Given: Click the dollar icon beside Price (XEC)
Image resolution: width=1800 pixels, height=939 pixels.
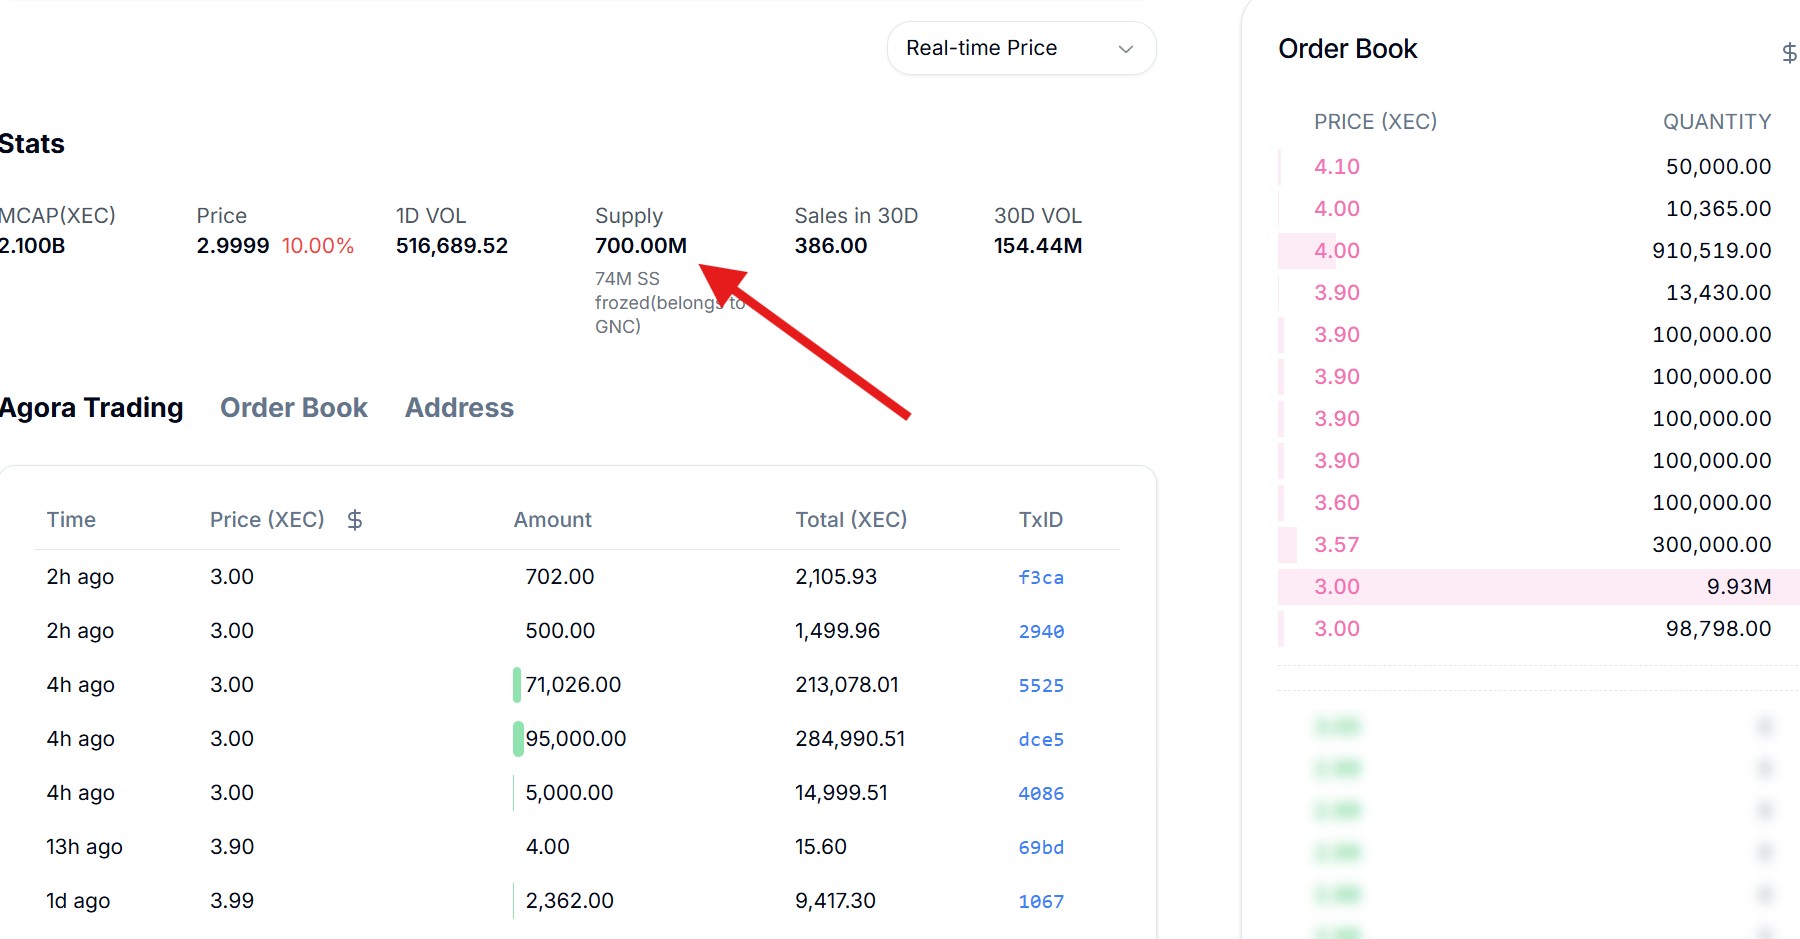Looking at the screenshot, I should [354, 520].
